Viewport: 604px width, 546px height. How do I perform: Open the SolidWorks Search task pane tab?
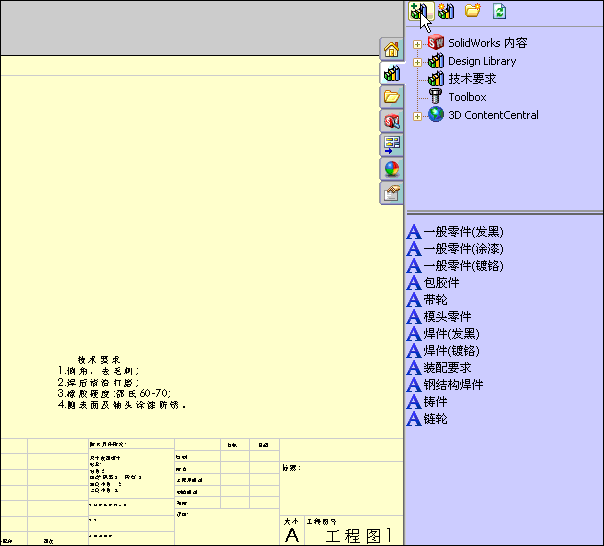(391, 121)
